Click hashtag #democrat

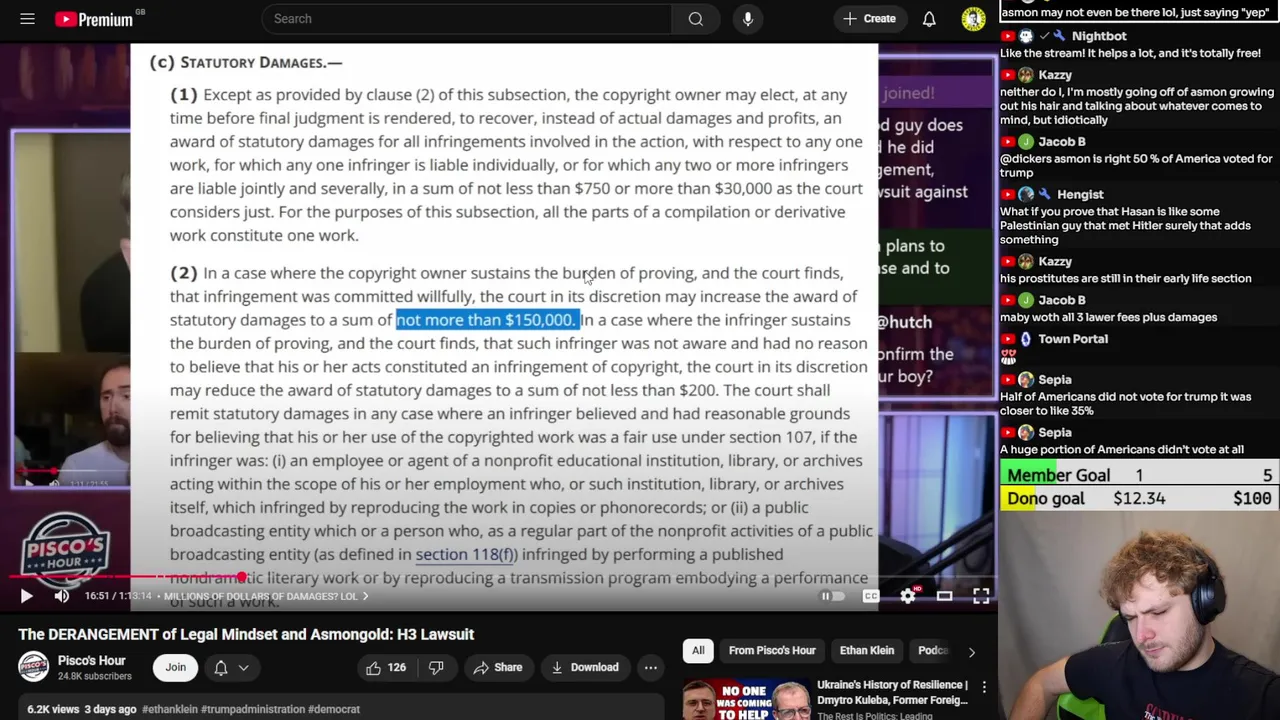334,709
